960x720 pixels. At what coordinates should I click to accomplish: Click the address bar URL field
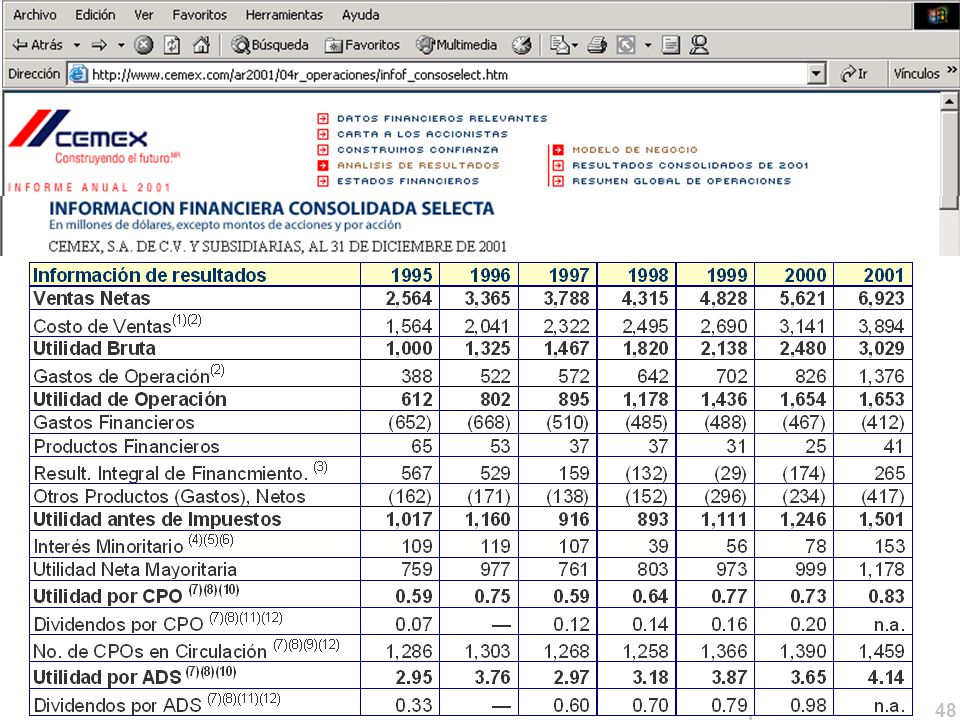[447, 75]
